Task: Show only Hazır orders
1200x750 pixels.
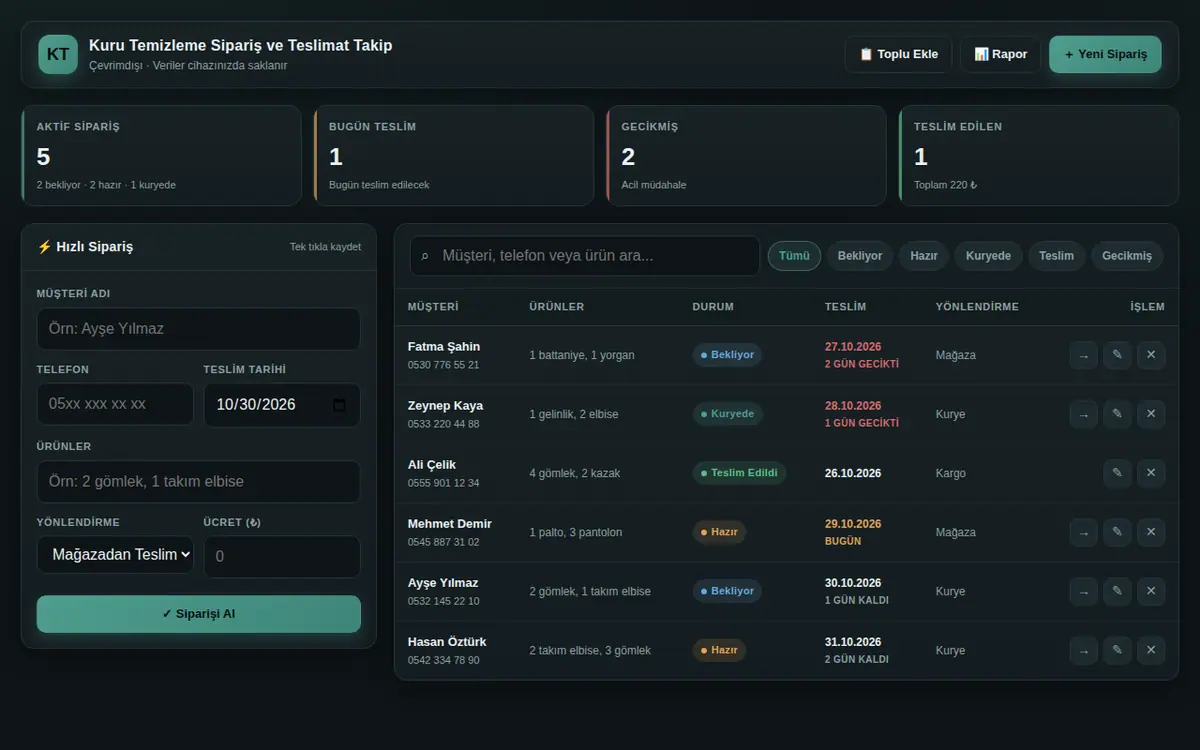Action: click(924, 256)
